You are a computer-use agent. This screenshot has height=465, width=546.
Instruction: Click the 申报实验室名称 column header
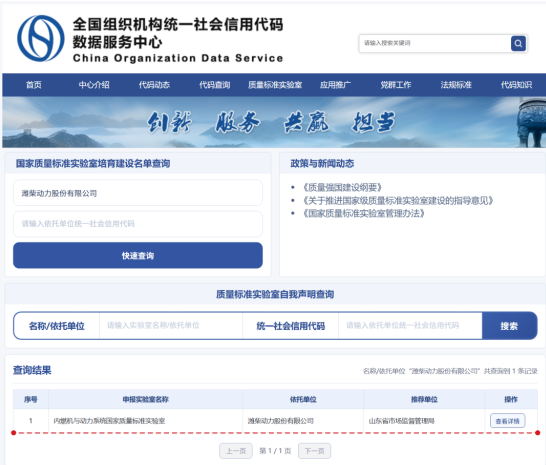pyautogui.click(x=146, y=399)
